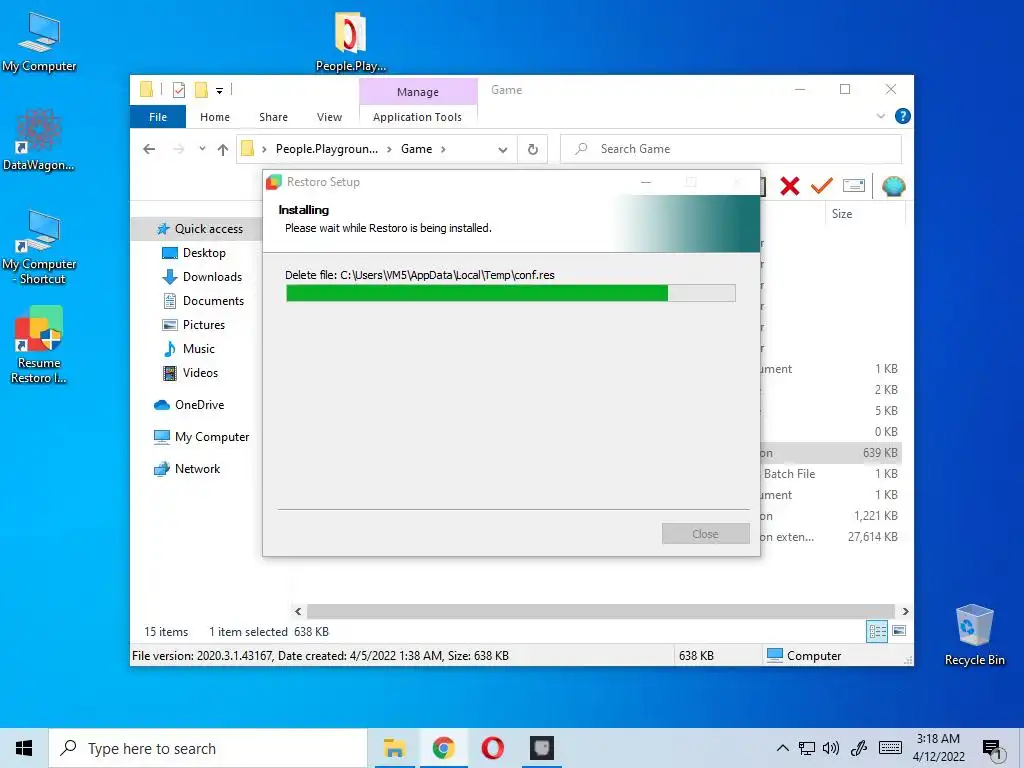The width and height of the screenshot is (1024, 768).
Task: Select Documents in navigation pane
Action: [202, 301]
